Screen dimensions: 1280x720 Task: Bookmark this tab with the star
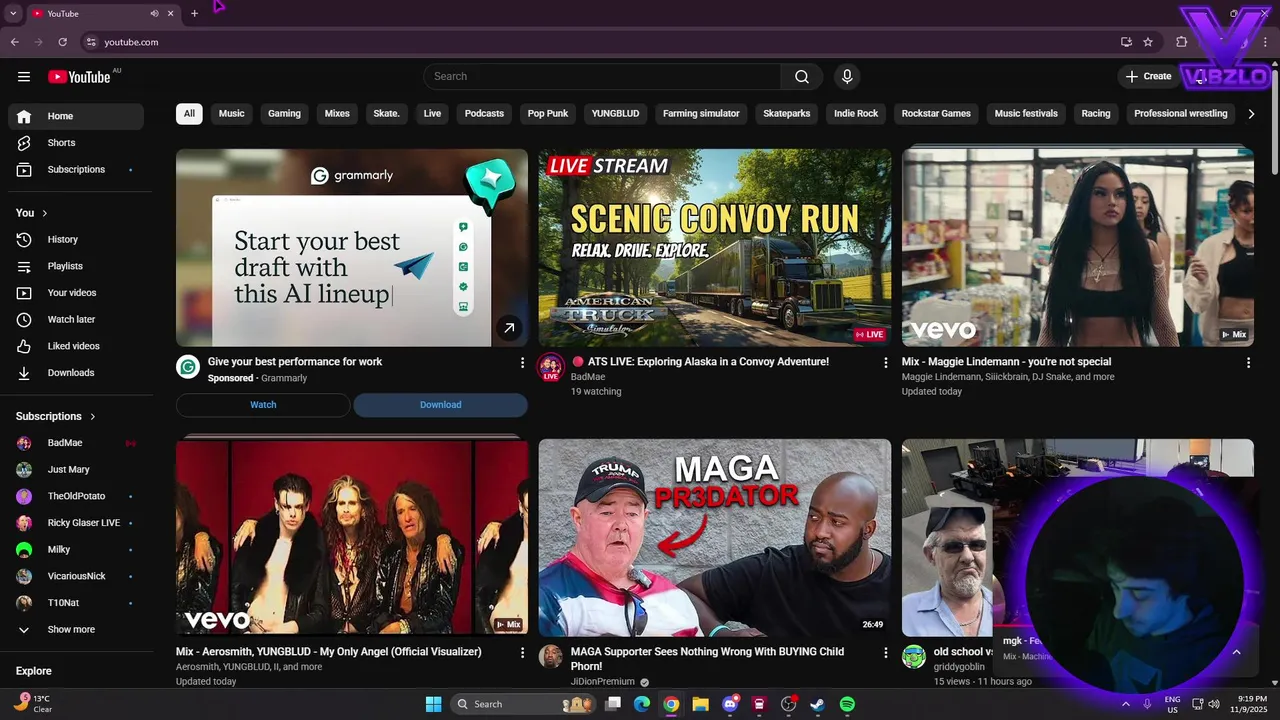click(x=1148, y=42)
